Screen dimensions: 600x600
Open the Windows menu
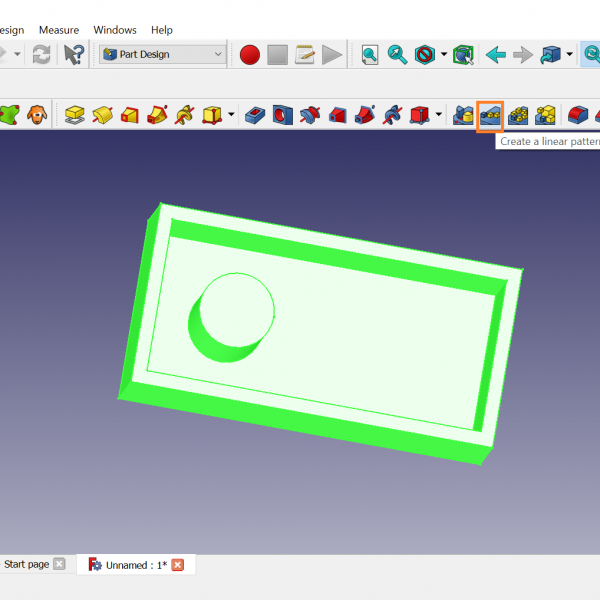click(x=115, y=30)
